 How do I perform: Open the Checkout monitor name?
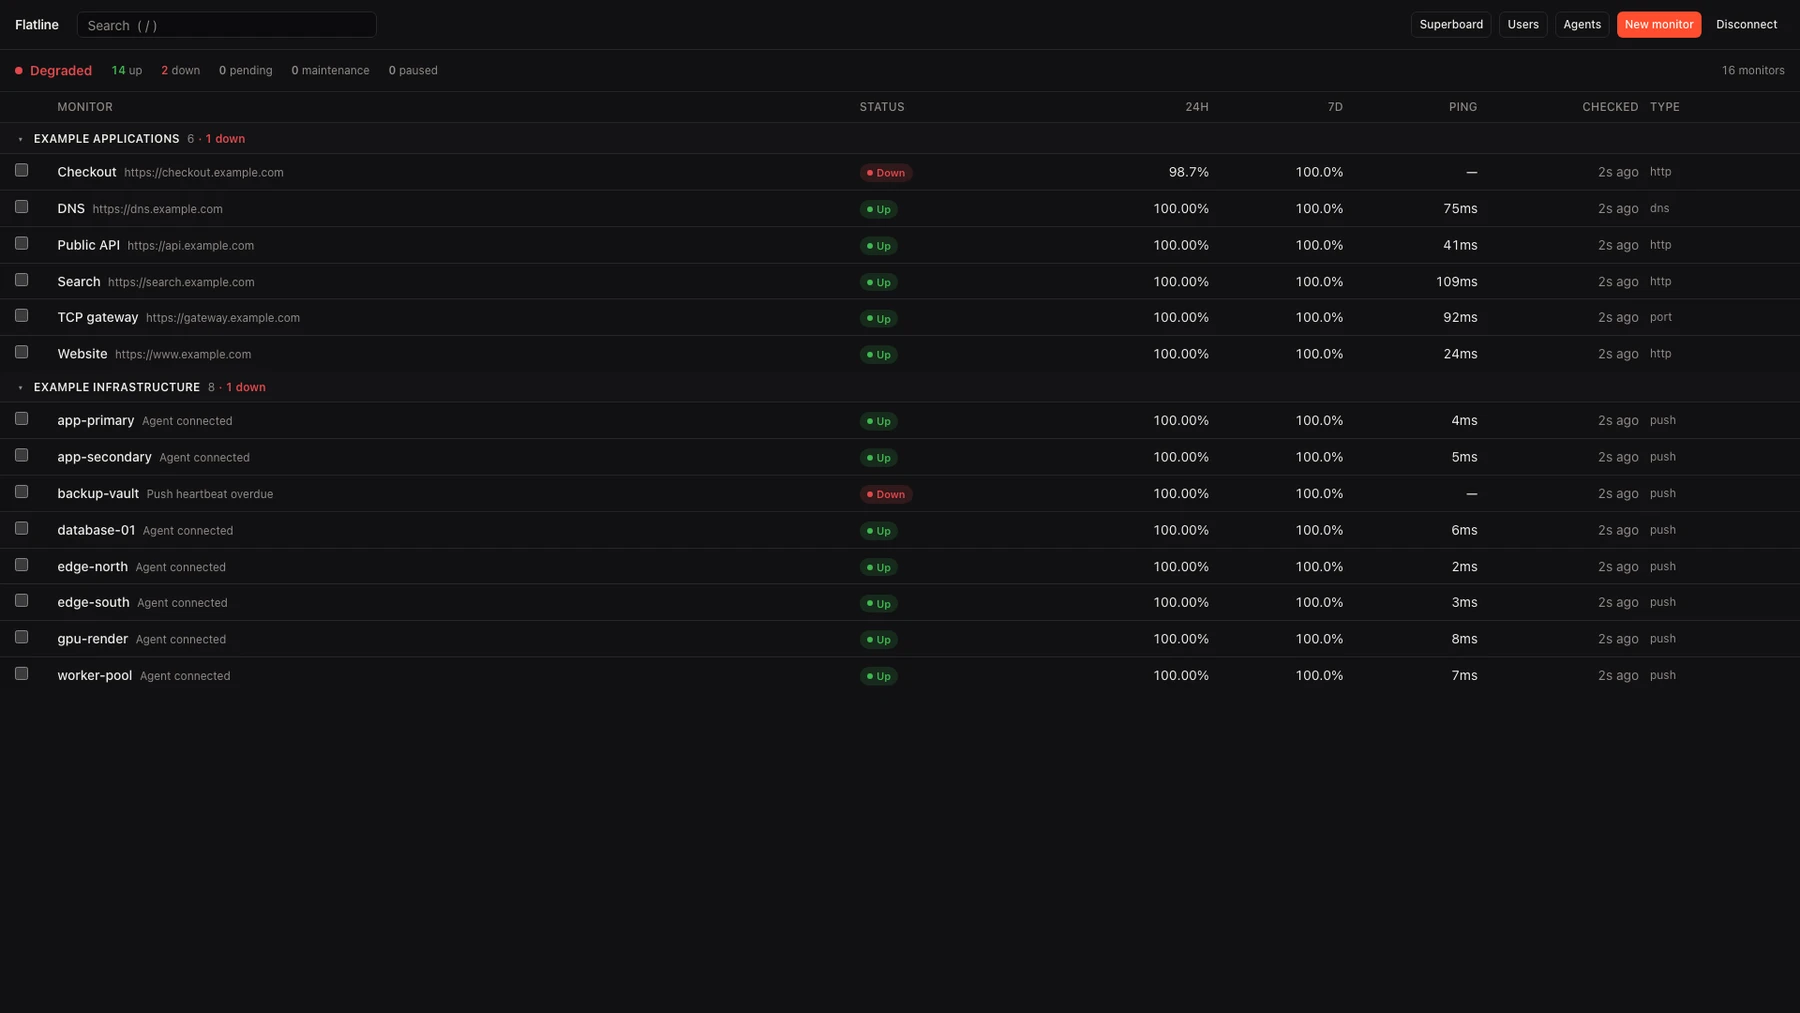click(x=87, y=172)
